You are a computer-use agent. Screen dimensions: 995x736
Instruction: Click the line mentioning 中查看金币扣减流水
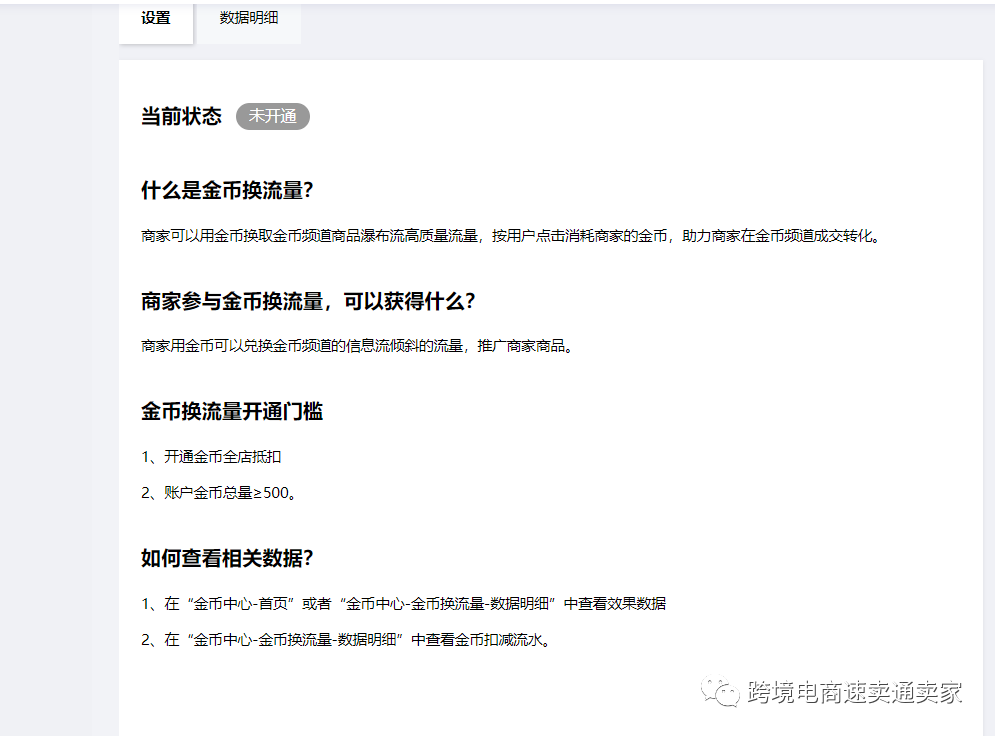[x=346, y=640]
